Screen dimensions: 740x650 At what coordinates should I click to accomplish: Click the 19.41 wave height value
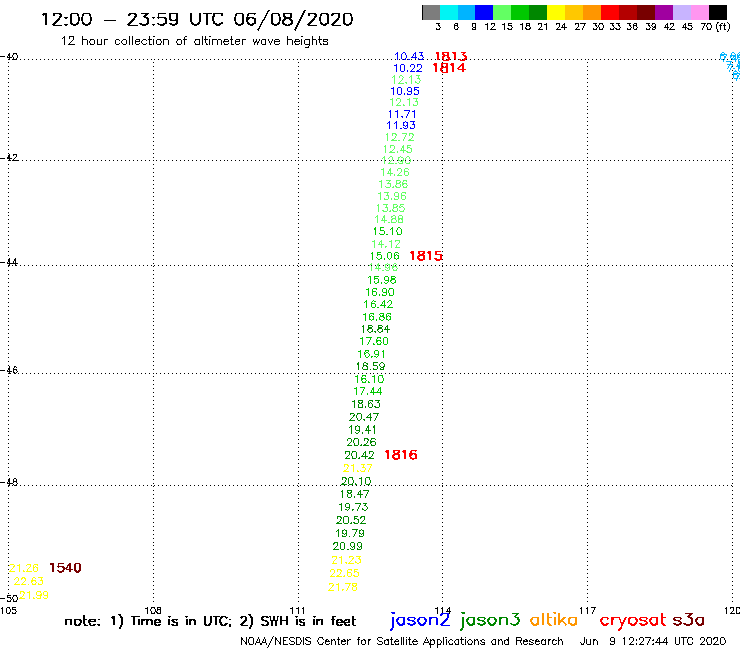click(x=362, y=430)
